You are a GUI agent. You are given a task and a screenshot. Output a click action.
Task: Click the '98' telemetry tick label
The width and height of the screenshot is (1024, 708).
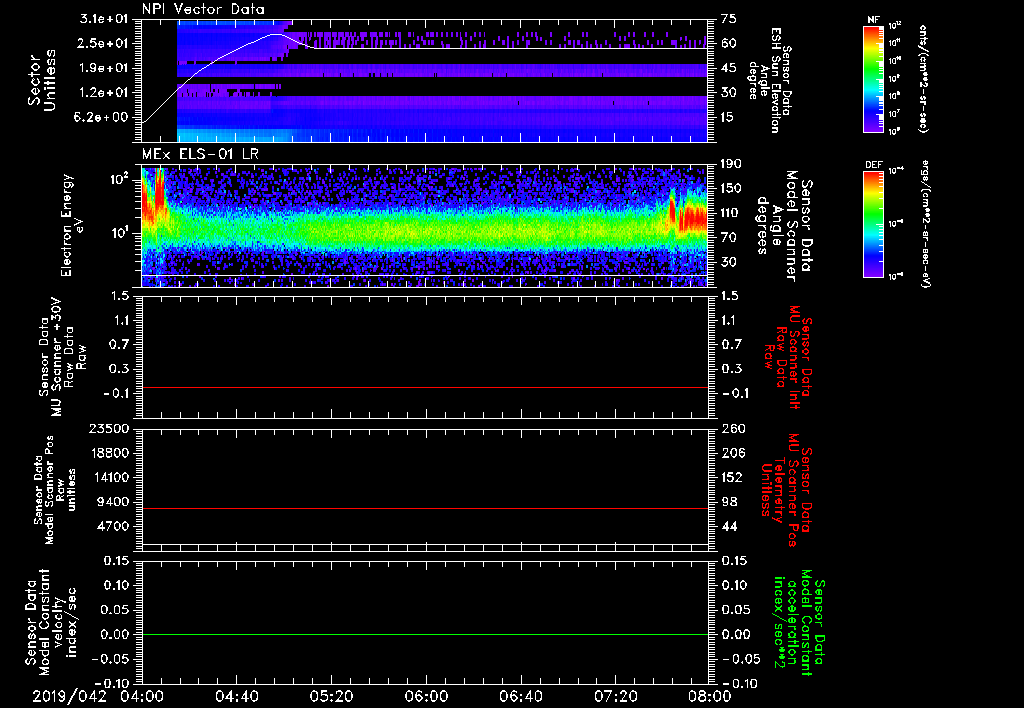(x=729, y=502)
